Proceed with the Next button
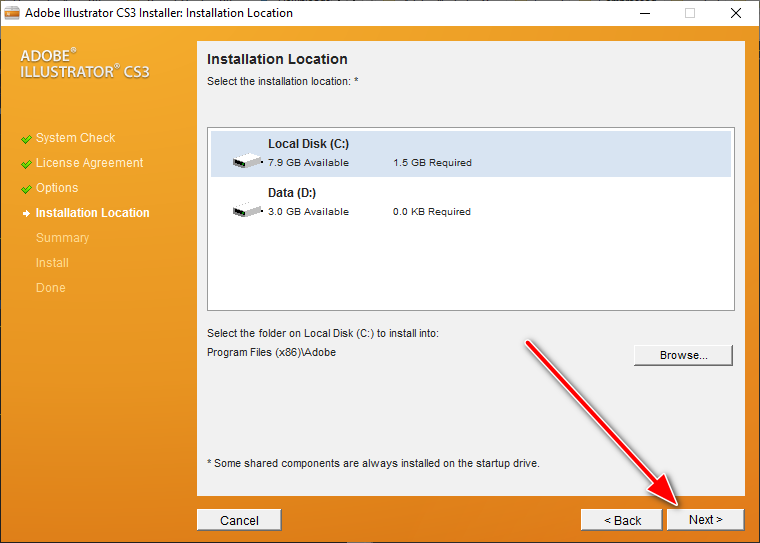Screen dimensions: 760x543 click(x=705, y=520)
